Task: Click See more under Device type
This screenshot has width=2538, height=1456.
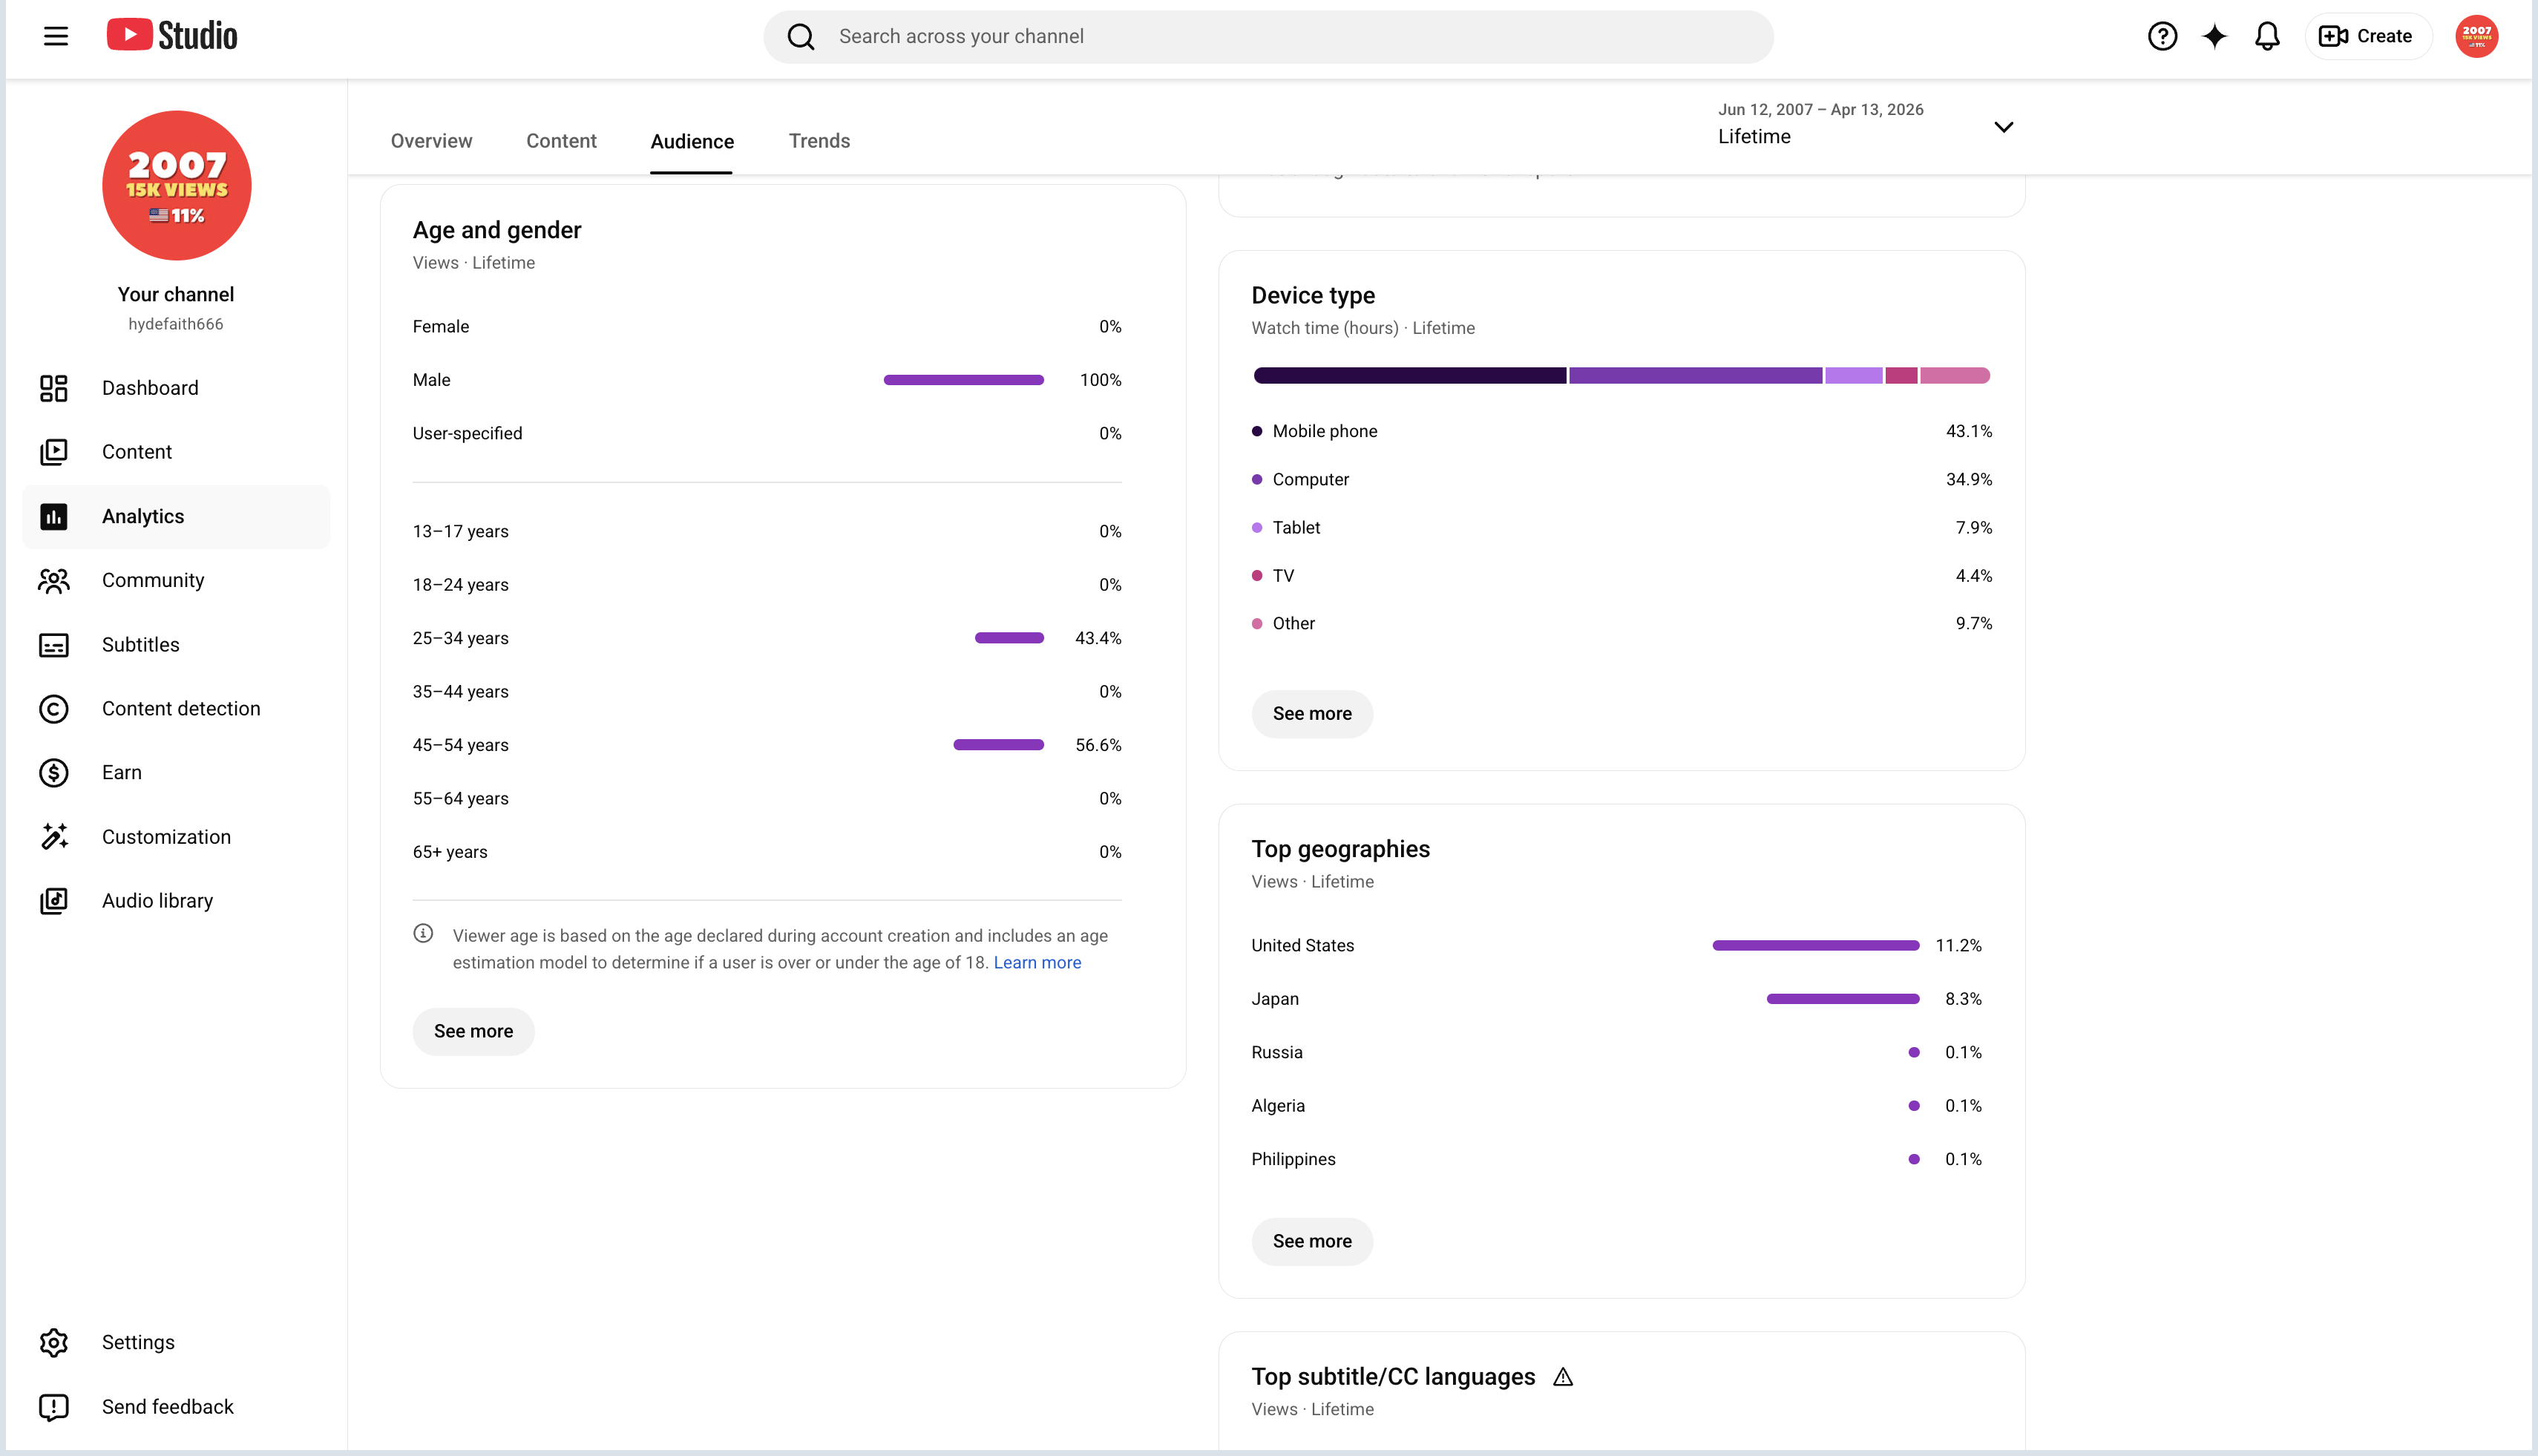Action: [1312, 713]
